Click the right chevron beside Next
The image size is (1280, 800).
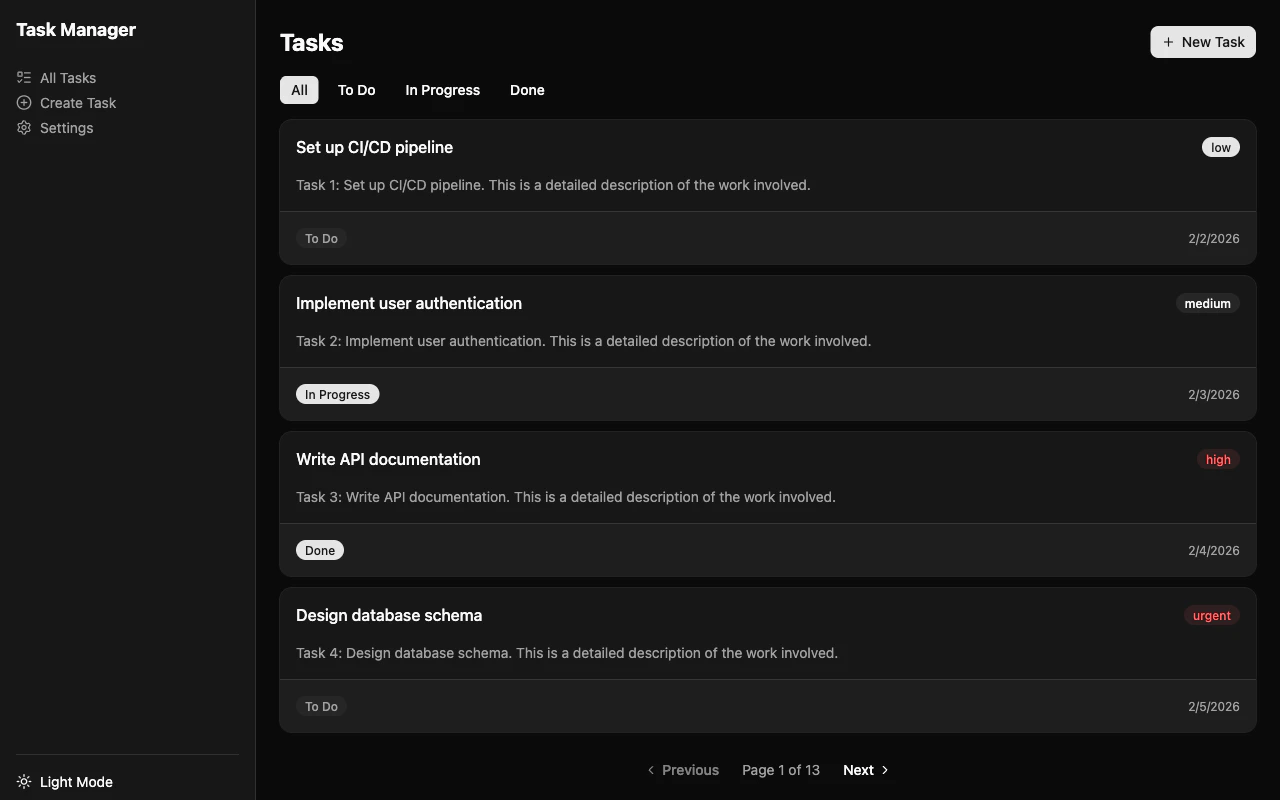click(884, 770)
